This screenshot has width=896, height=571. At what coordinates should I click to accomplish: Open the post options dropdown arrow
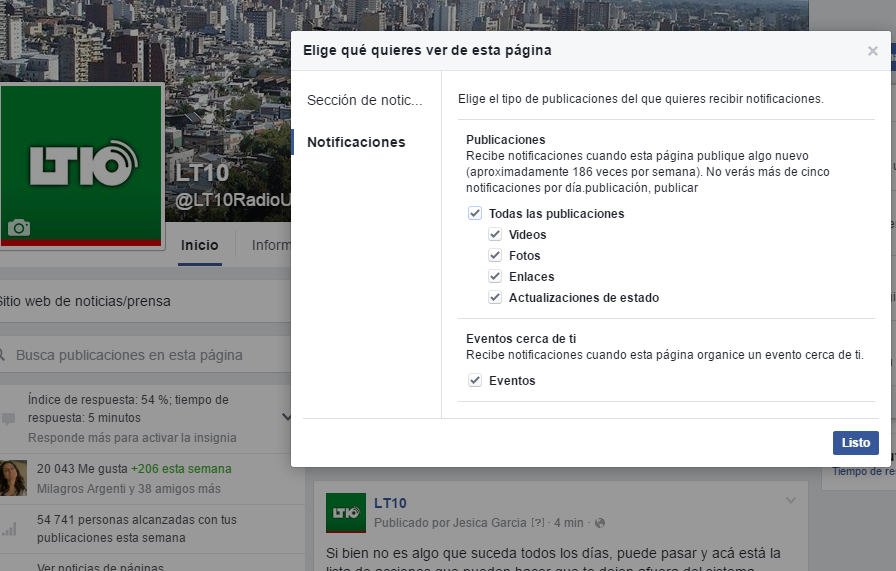[791, 500]
